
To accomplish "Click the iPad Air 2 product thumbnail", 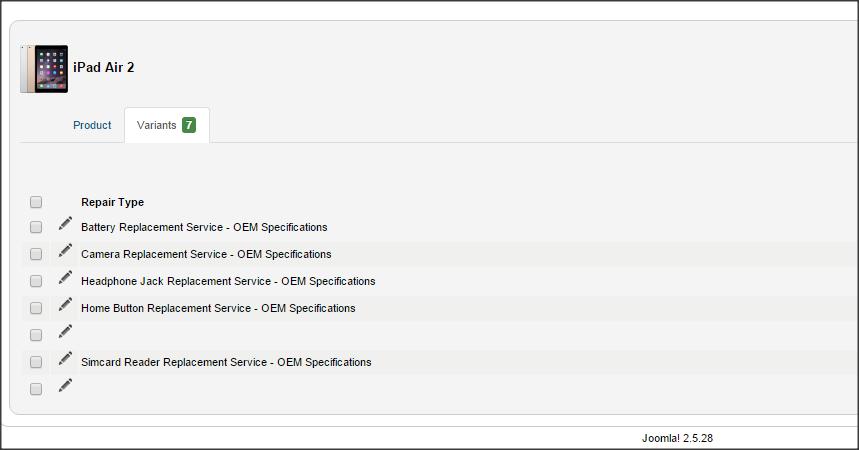I will pos(44,69).
